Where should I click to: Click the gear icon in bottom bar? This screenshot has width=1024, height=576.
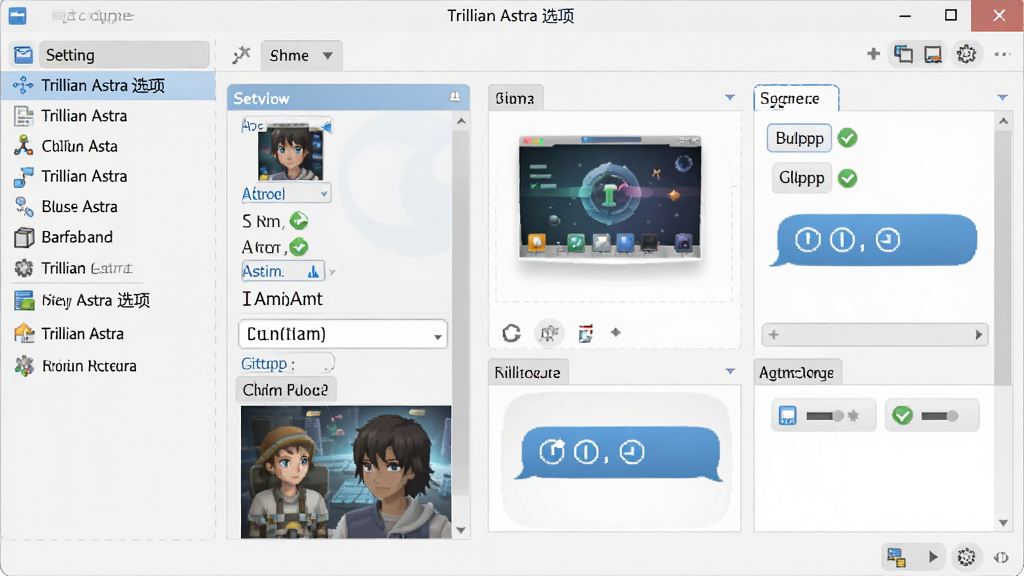967,557
